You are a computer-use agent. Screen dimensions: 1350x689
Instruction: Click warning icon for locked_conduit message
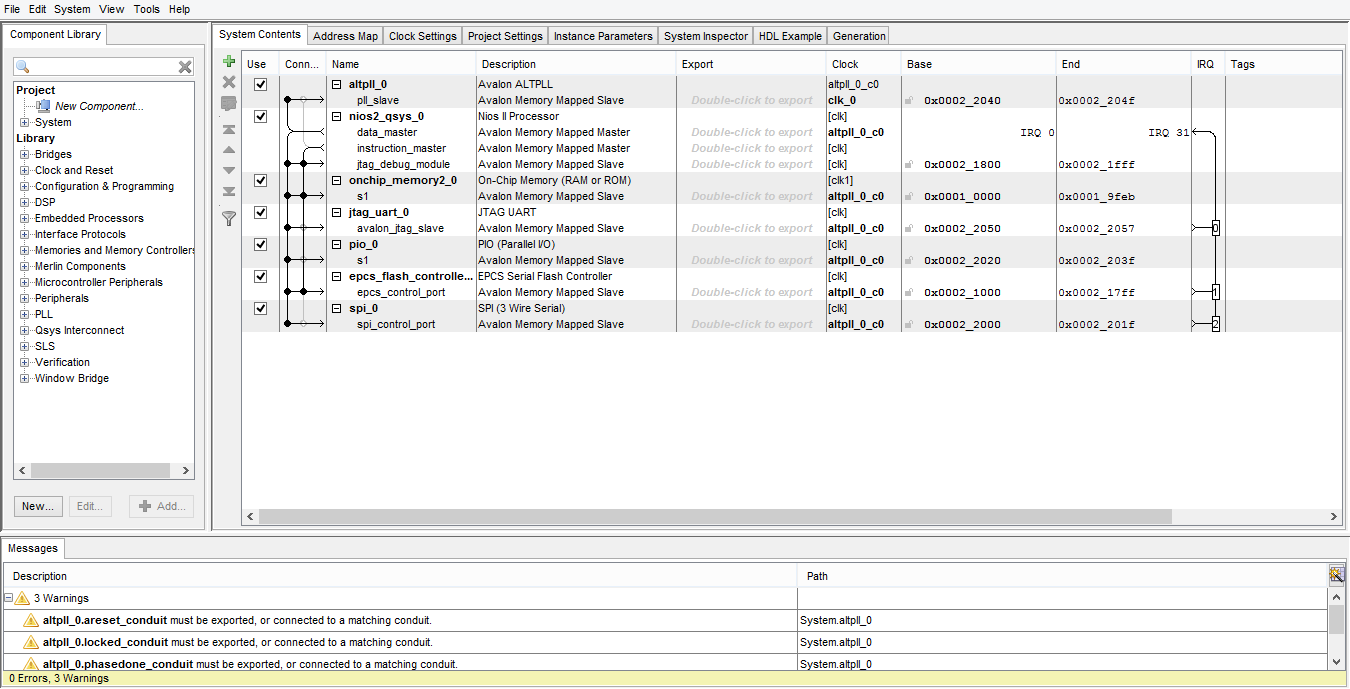tap(31, 642)
